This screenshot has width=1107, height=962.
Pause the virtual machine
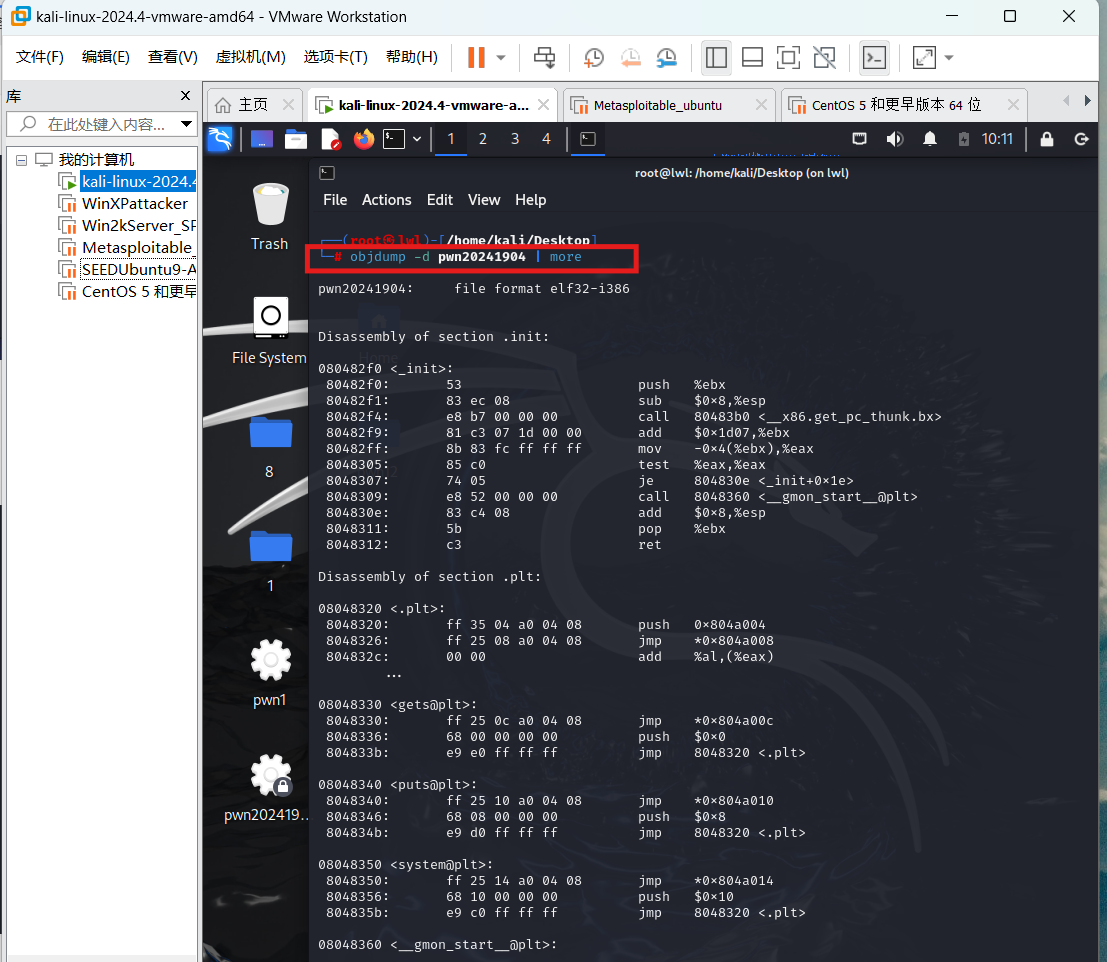477,58
